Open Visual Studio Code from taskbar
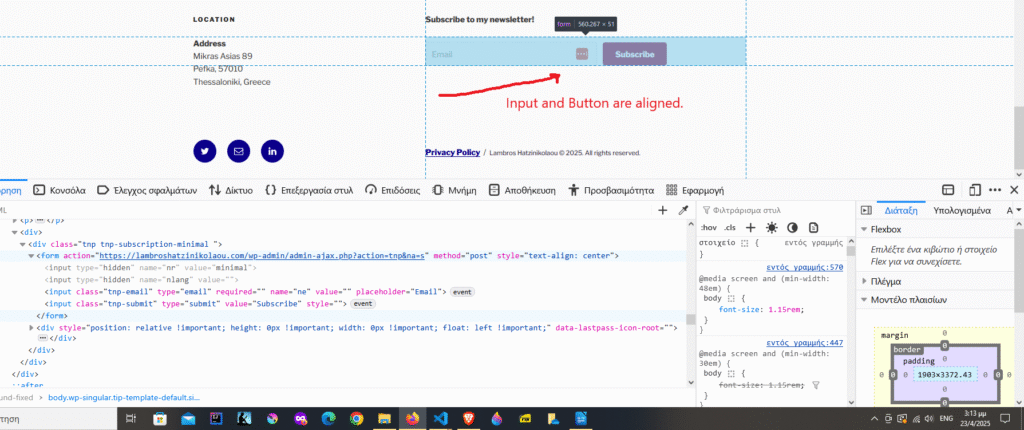This screenshot has height=430, width=1024. [x=439, y=418]
